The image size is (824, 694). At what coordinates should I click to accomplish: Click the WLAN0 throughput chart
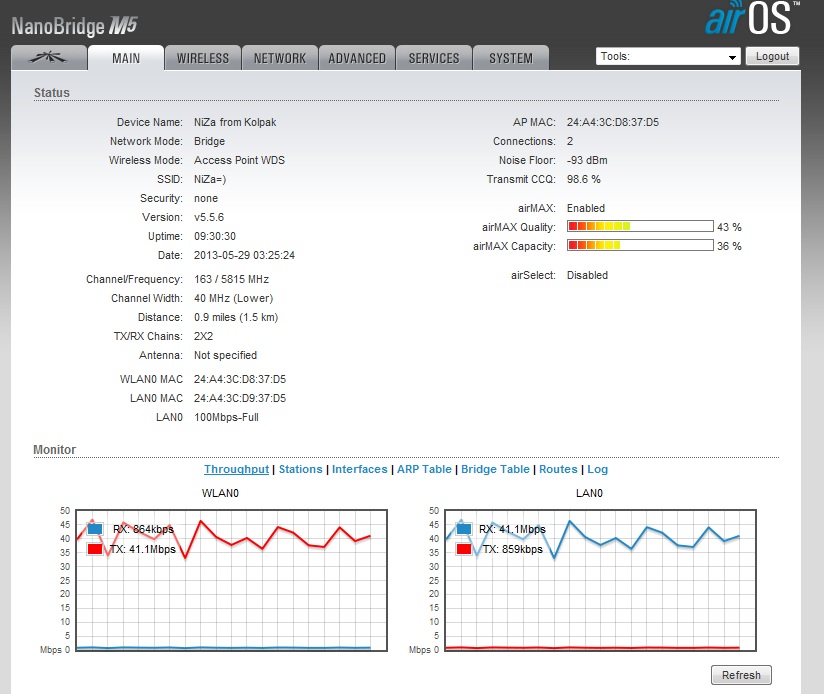click(232, 580)
